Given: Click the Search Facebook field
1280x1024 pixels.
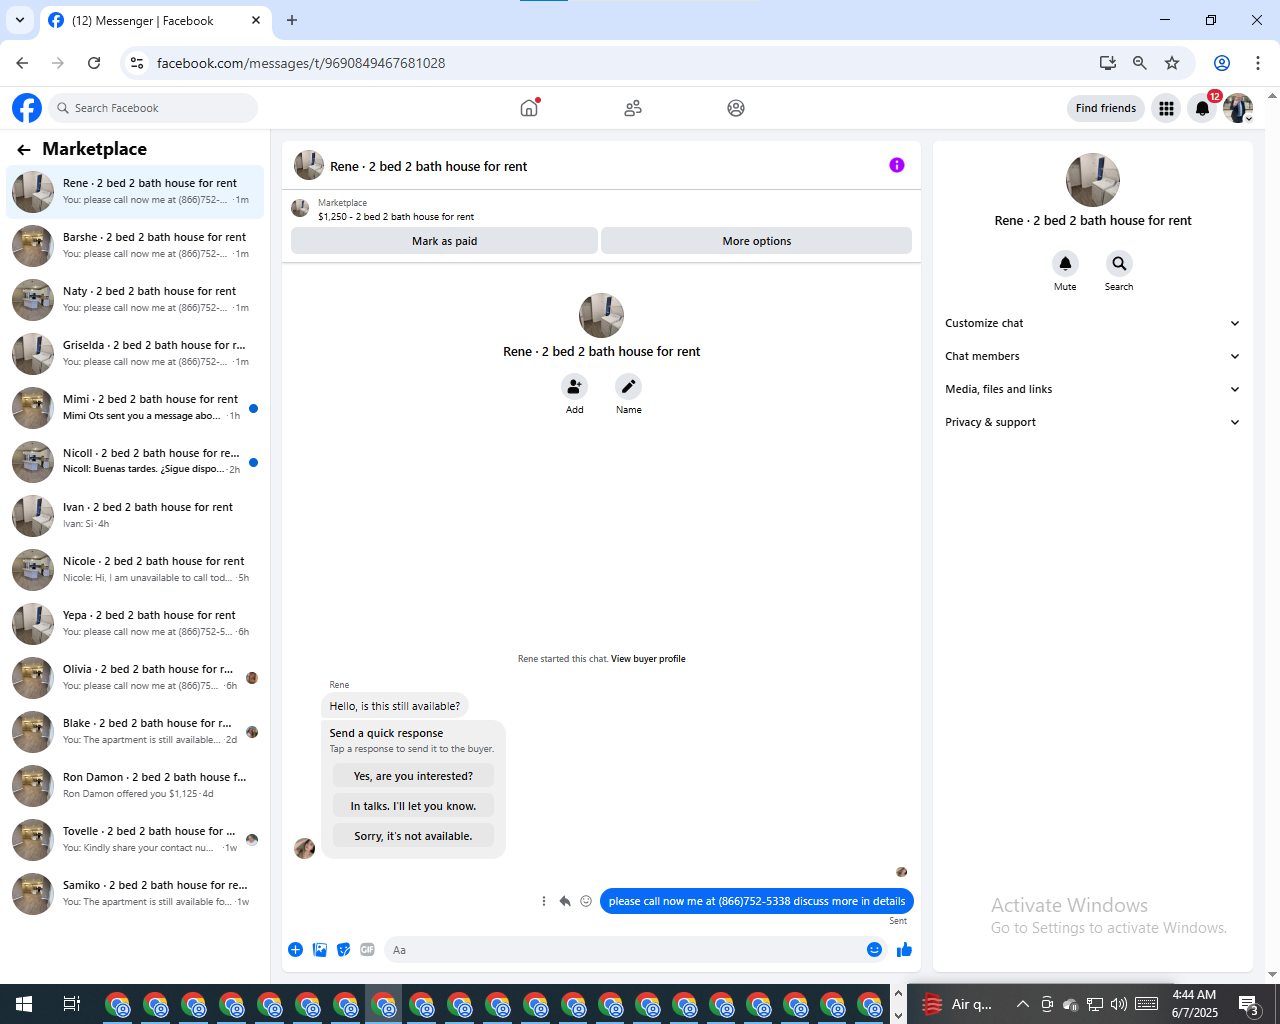Looking at the screenshot, I should (x=152, y=108).
